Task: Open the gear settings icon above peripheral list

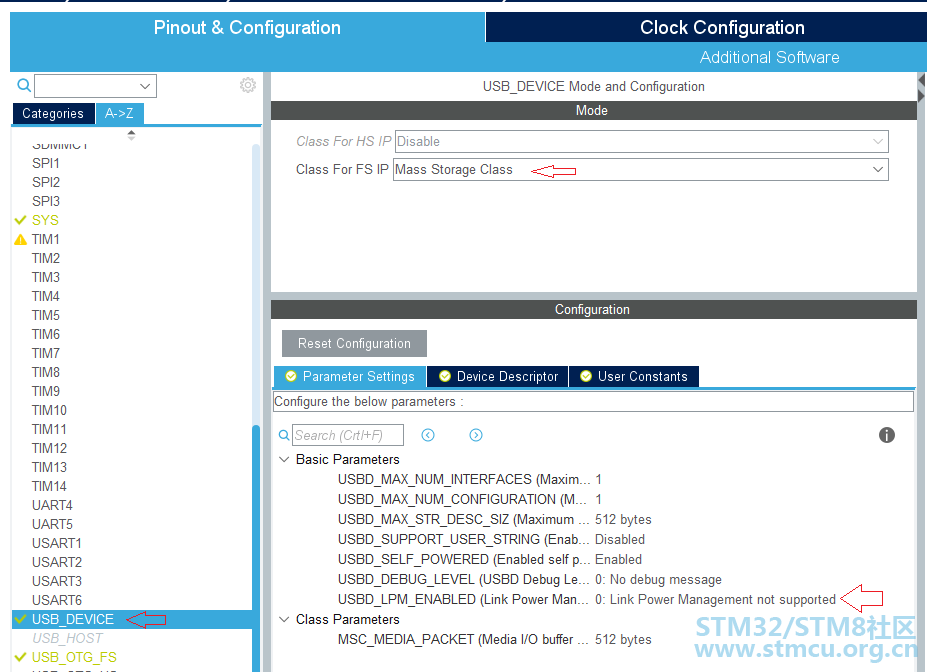Action: tap(248, 85)
